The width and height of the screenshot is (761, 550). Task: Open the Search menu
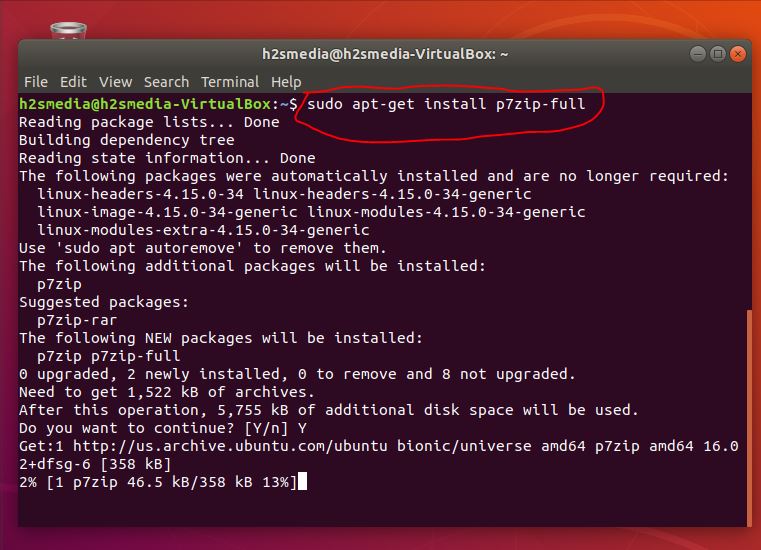tap(166, 82)
